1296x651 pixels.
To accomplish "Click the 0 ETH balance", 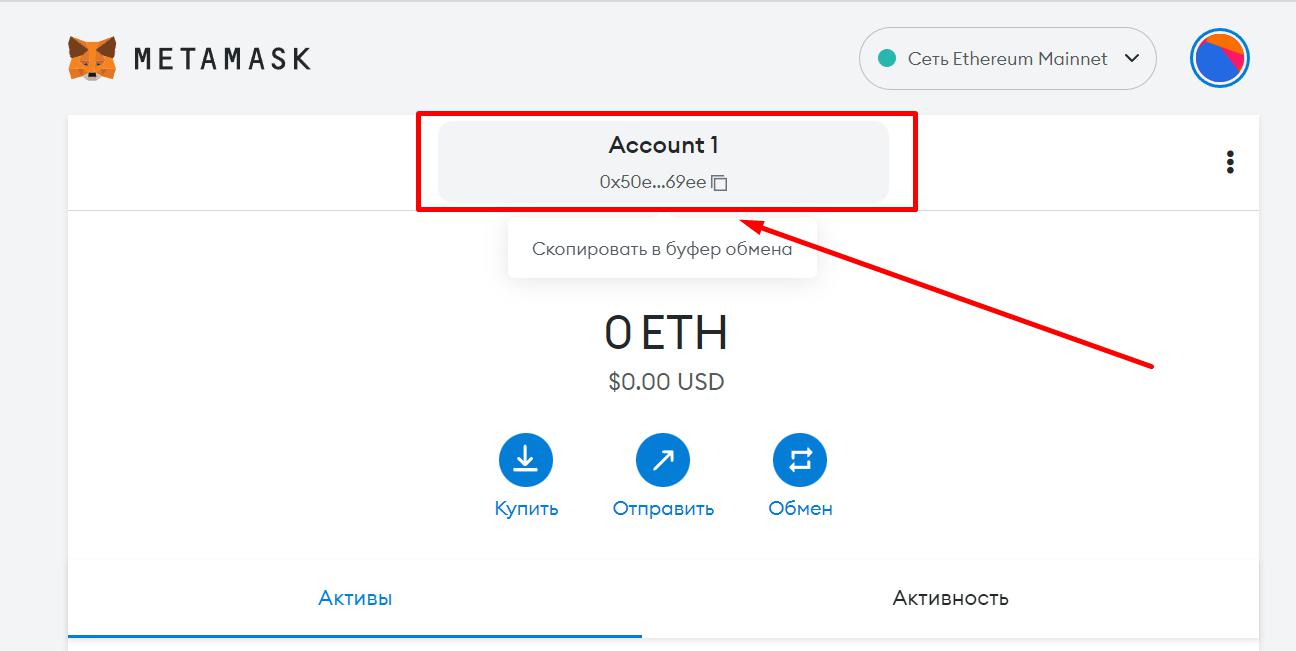I will pyautogui.click(x=666, y=333).
